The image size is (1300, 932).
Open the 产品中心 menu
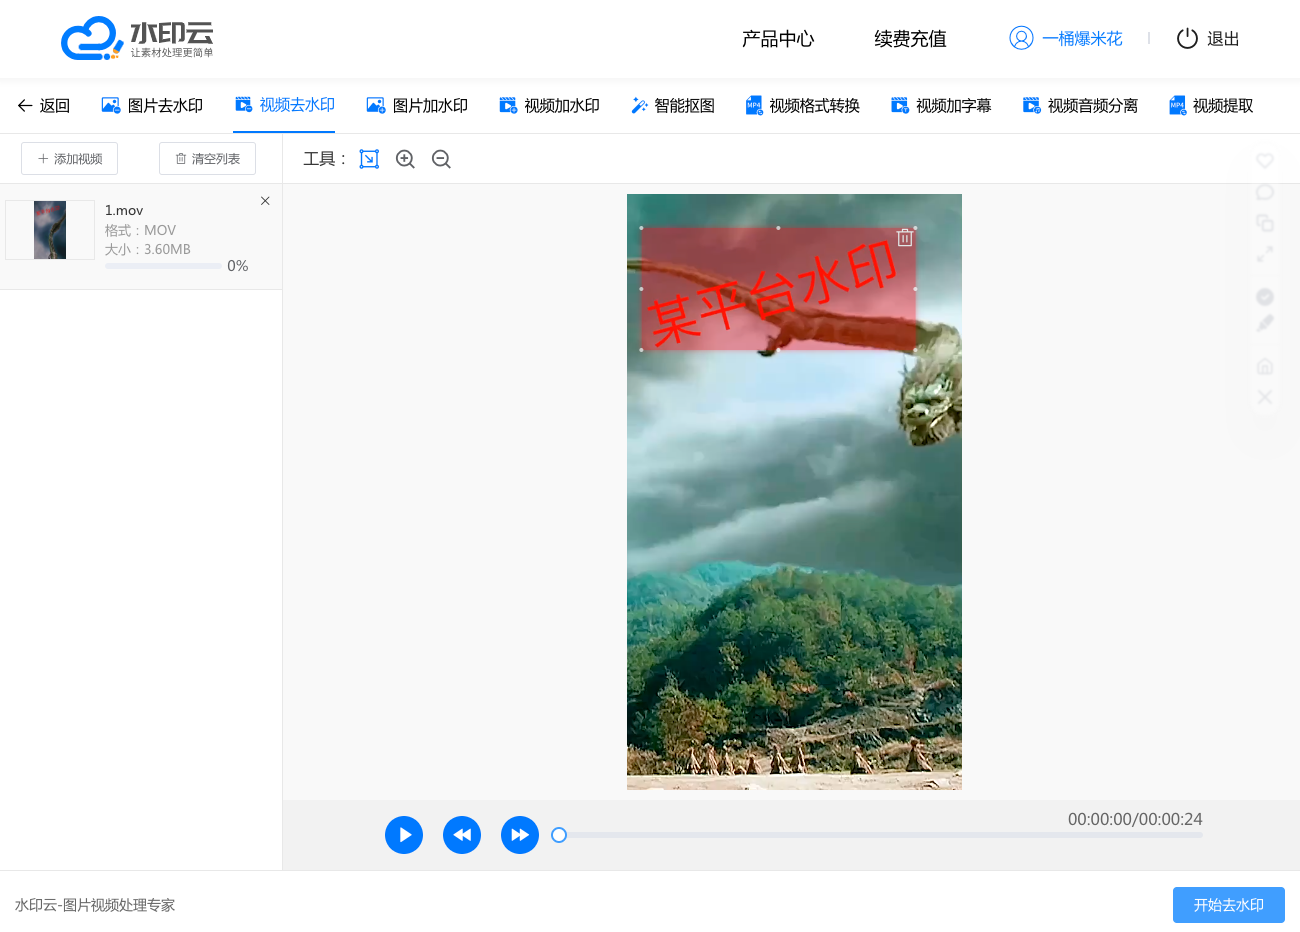pyautogui.click(x=778, y=39)
